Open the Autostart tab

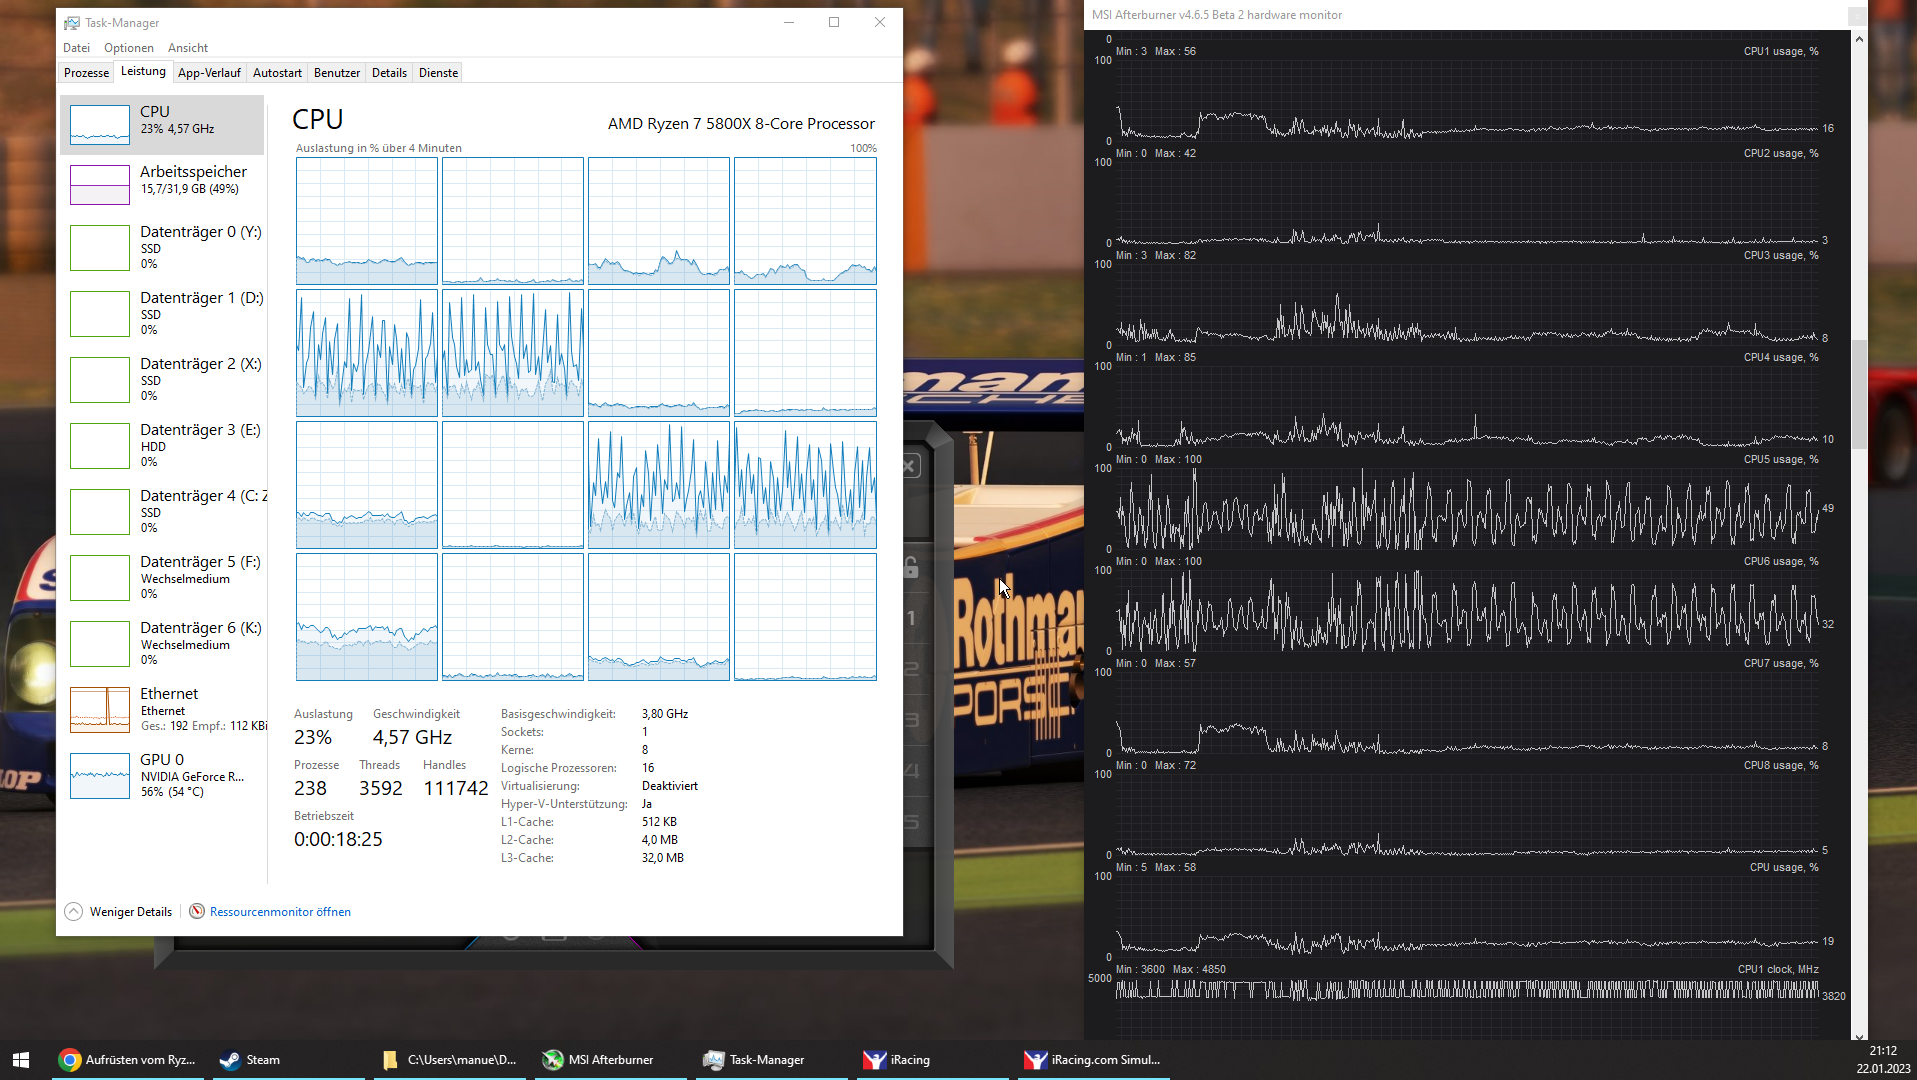tap(277, 73)
